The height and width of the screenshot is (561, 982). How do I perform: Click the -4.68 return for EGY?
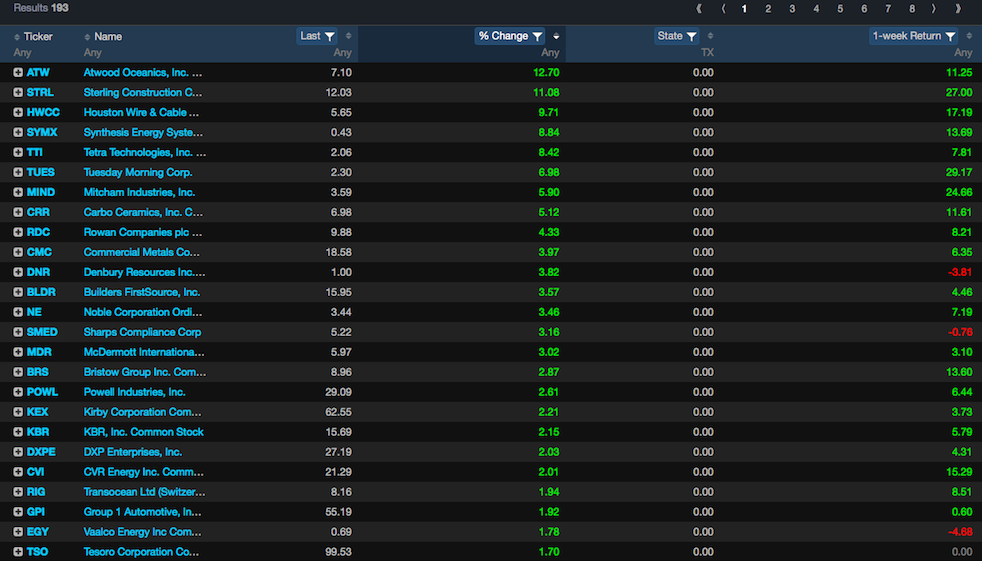(x=960, y=532)
